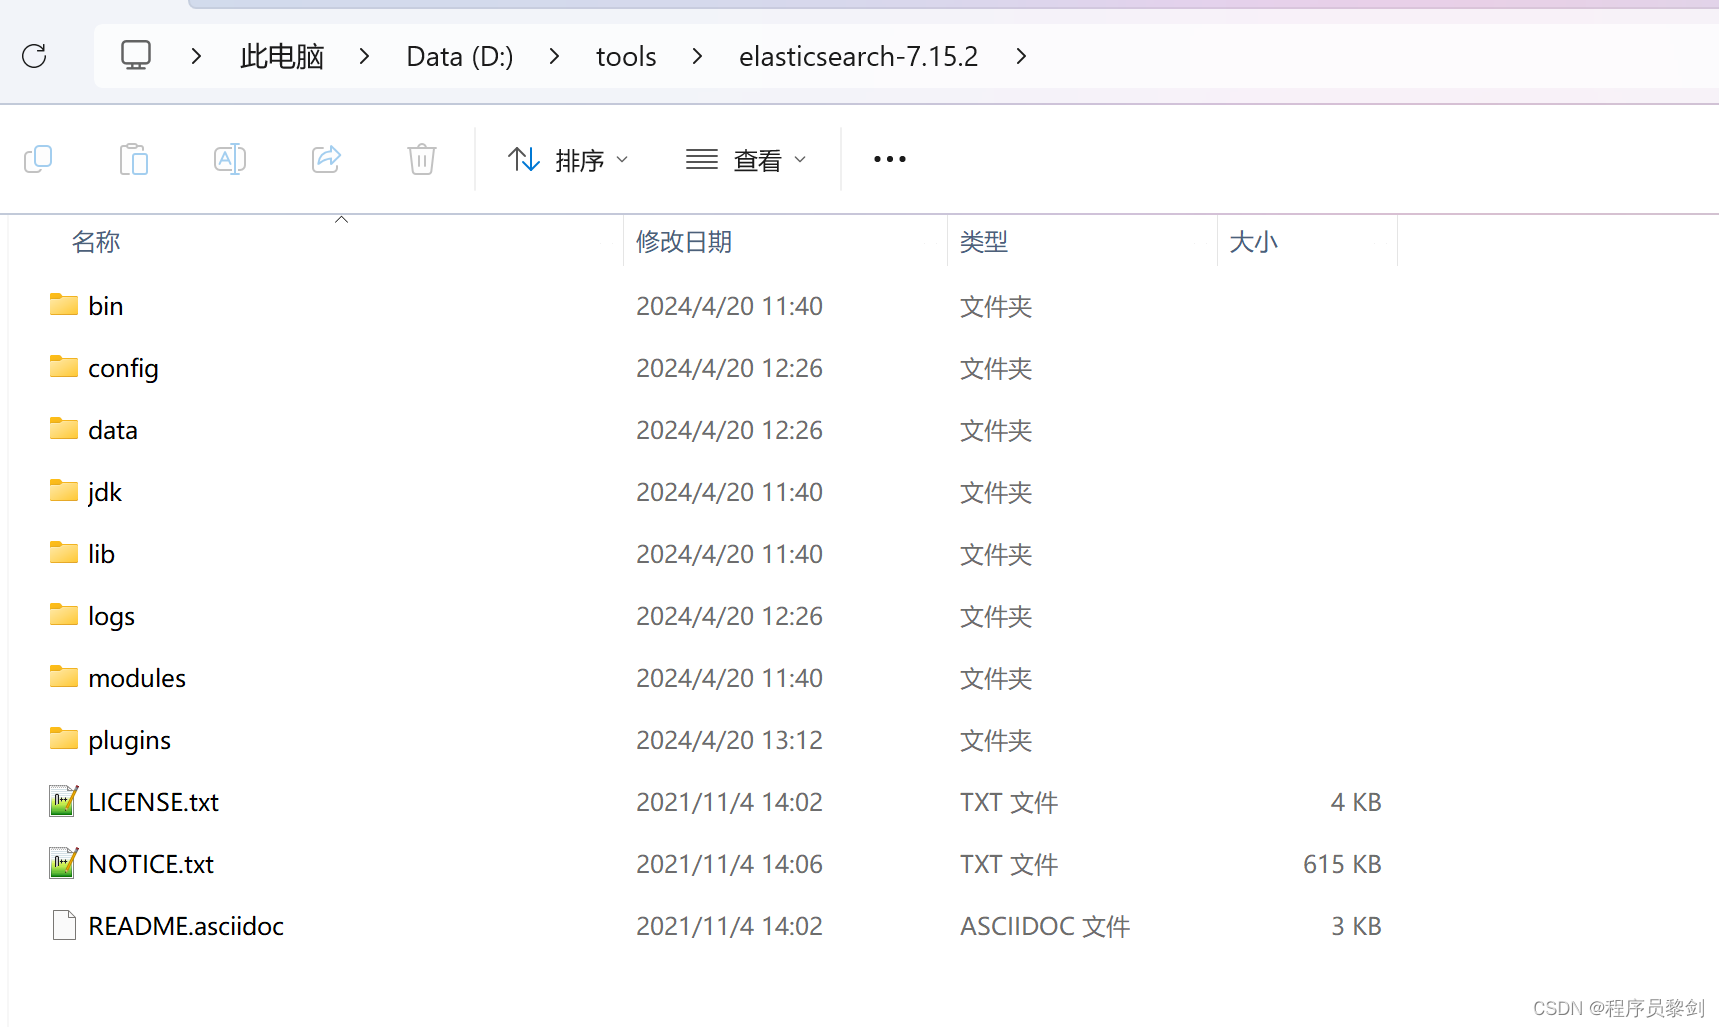The height and width of the screenshot is (1027, 1719).
Task: Open the plugins folder
Action: 129,740
